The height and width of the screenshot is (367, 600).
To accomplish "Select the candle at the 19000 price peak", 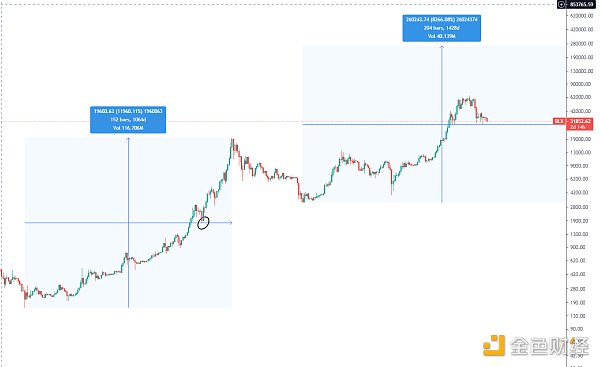I will tap(232, 147).
